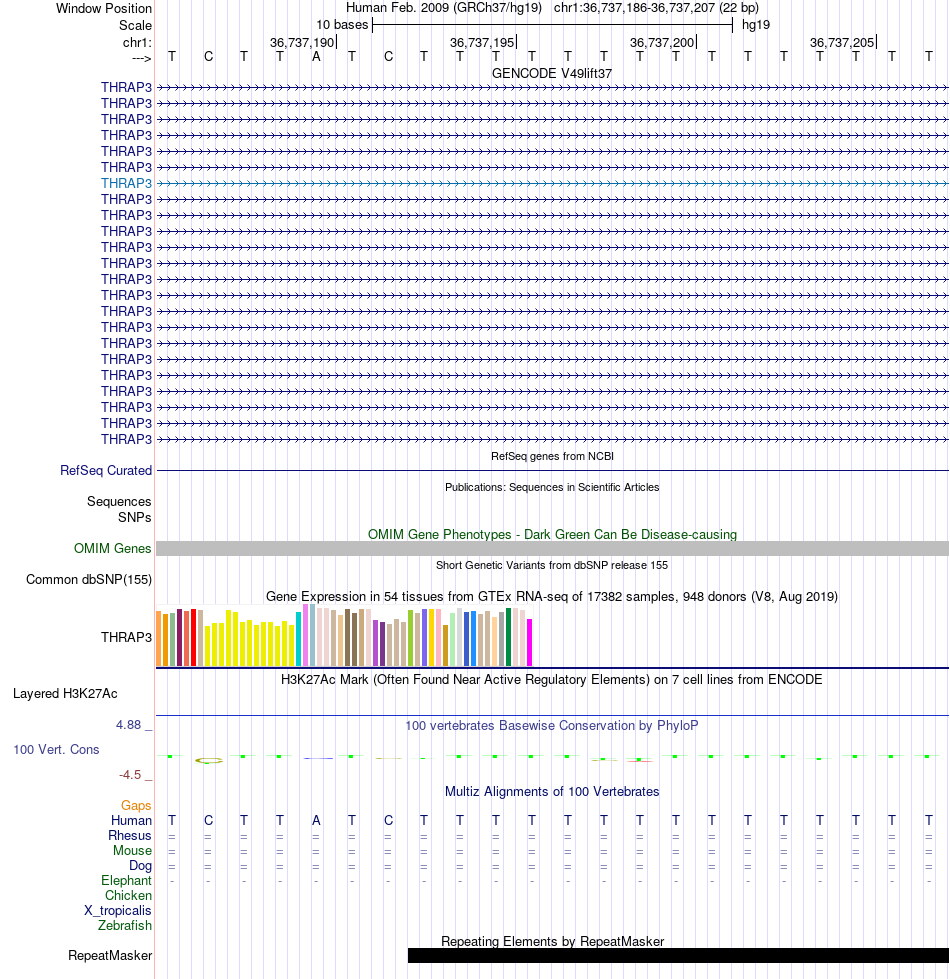Click the hg19 label beside the scale bar
950x979 pixels.
(756, 25)
